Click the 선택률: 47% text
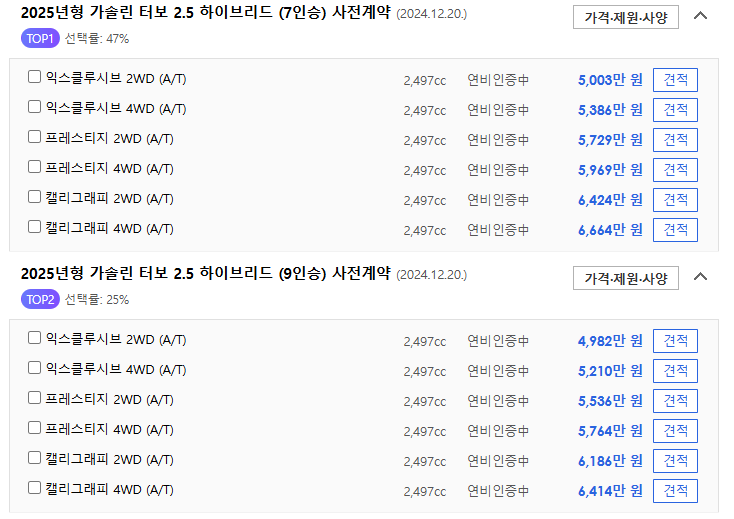The height and width of the screenshot is (519, 734). 97,38
